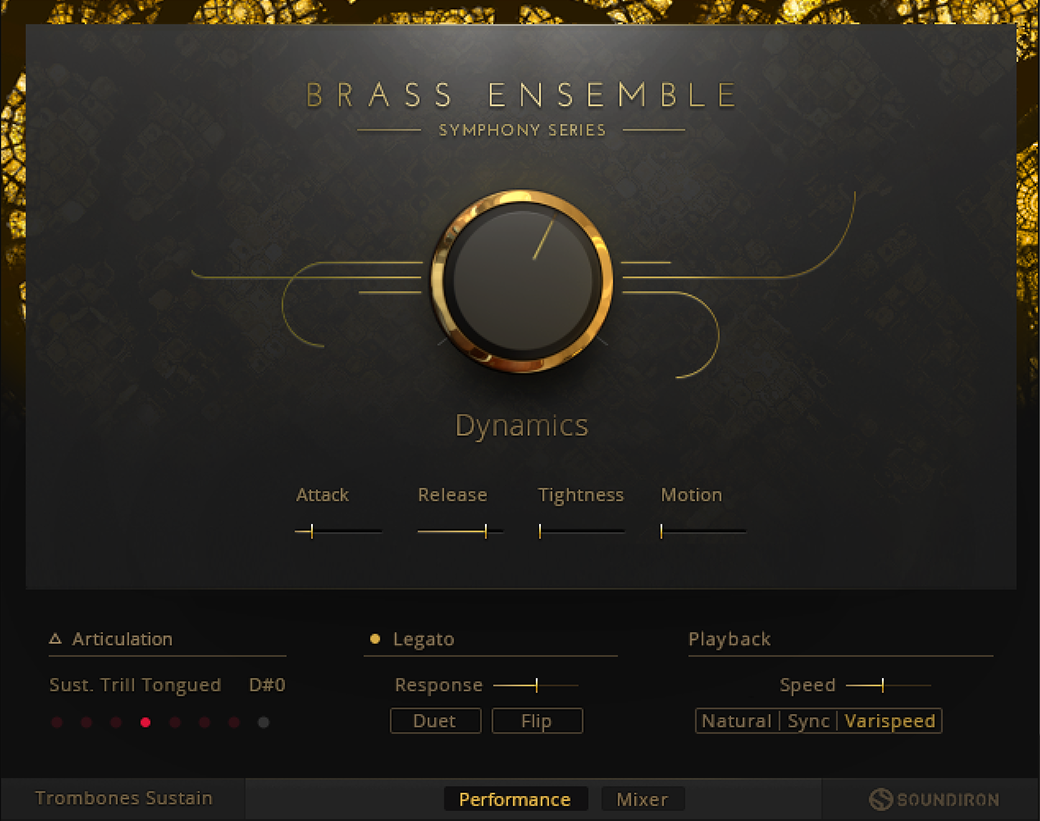This screenshot has width=1040, height=821.
Task: Switch to the Mixer tab
Action: point(643,799)
